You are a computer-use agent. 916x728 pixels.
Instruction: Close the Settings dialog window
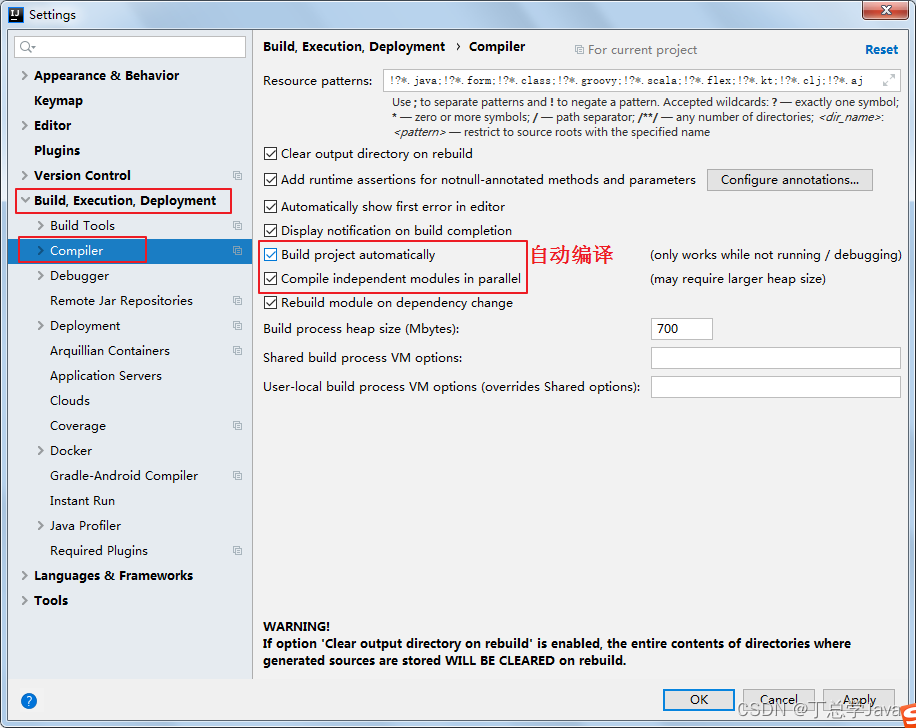pos(886,10)
